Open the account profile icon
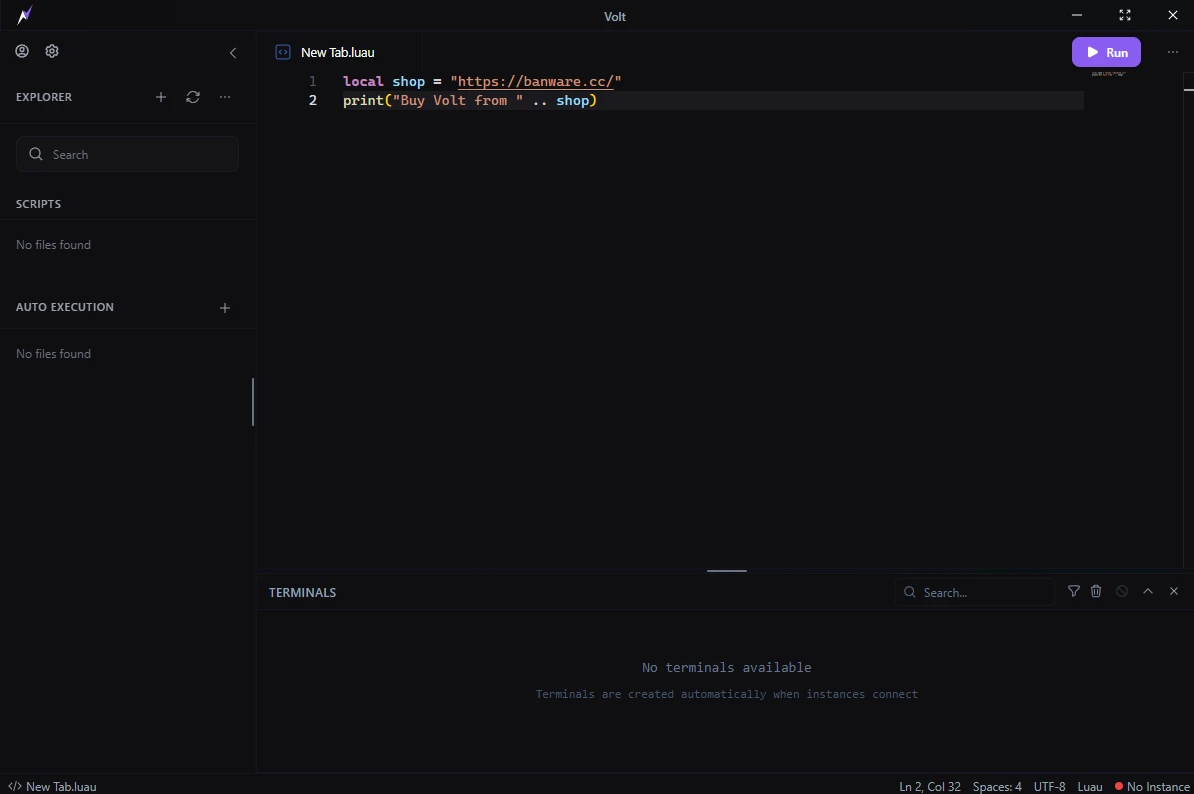This screenshot has width=1194, height=794. tap(22, 51)
